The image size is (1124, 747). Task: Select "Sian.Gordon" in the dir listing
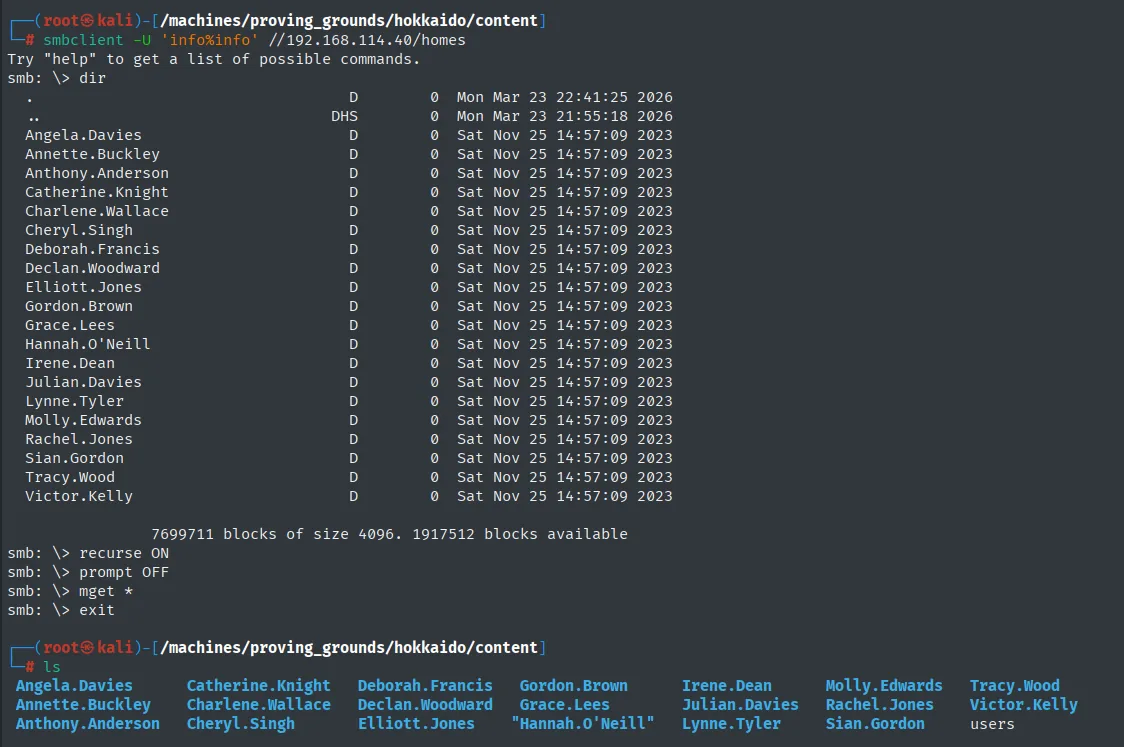75,458
